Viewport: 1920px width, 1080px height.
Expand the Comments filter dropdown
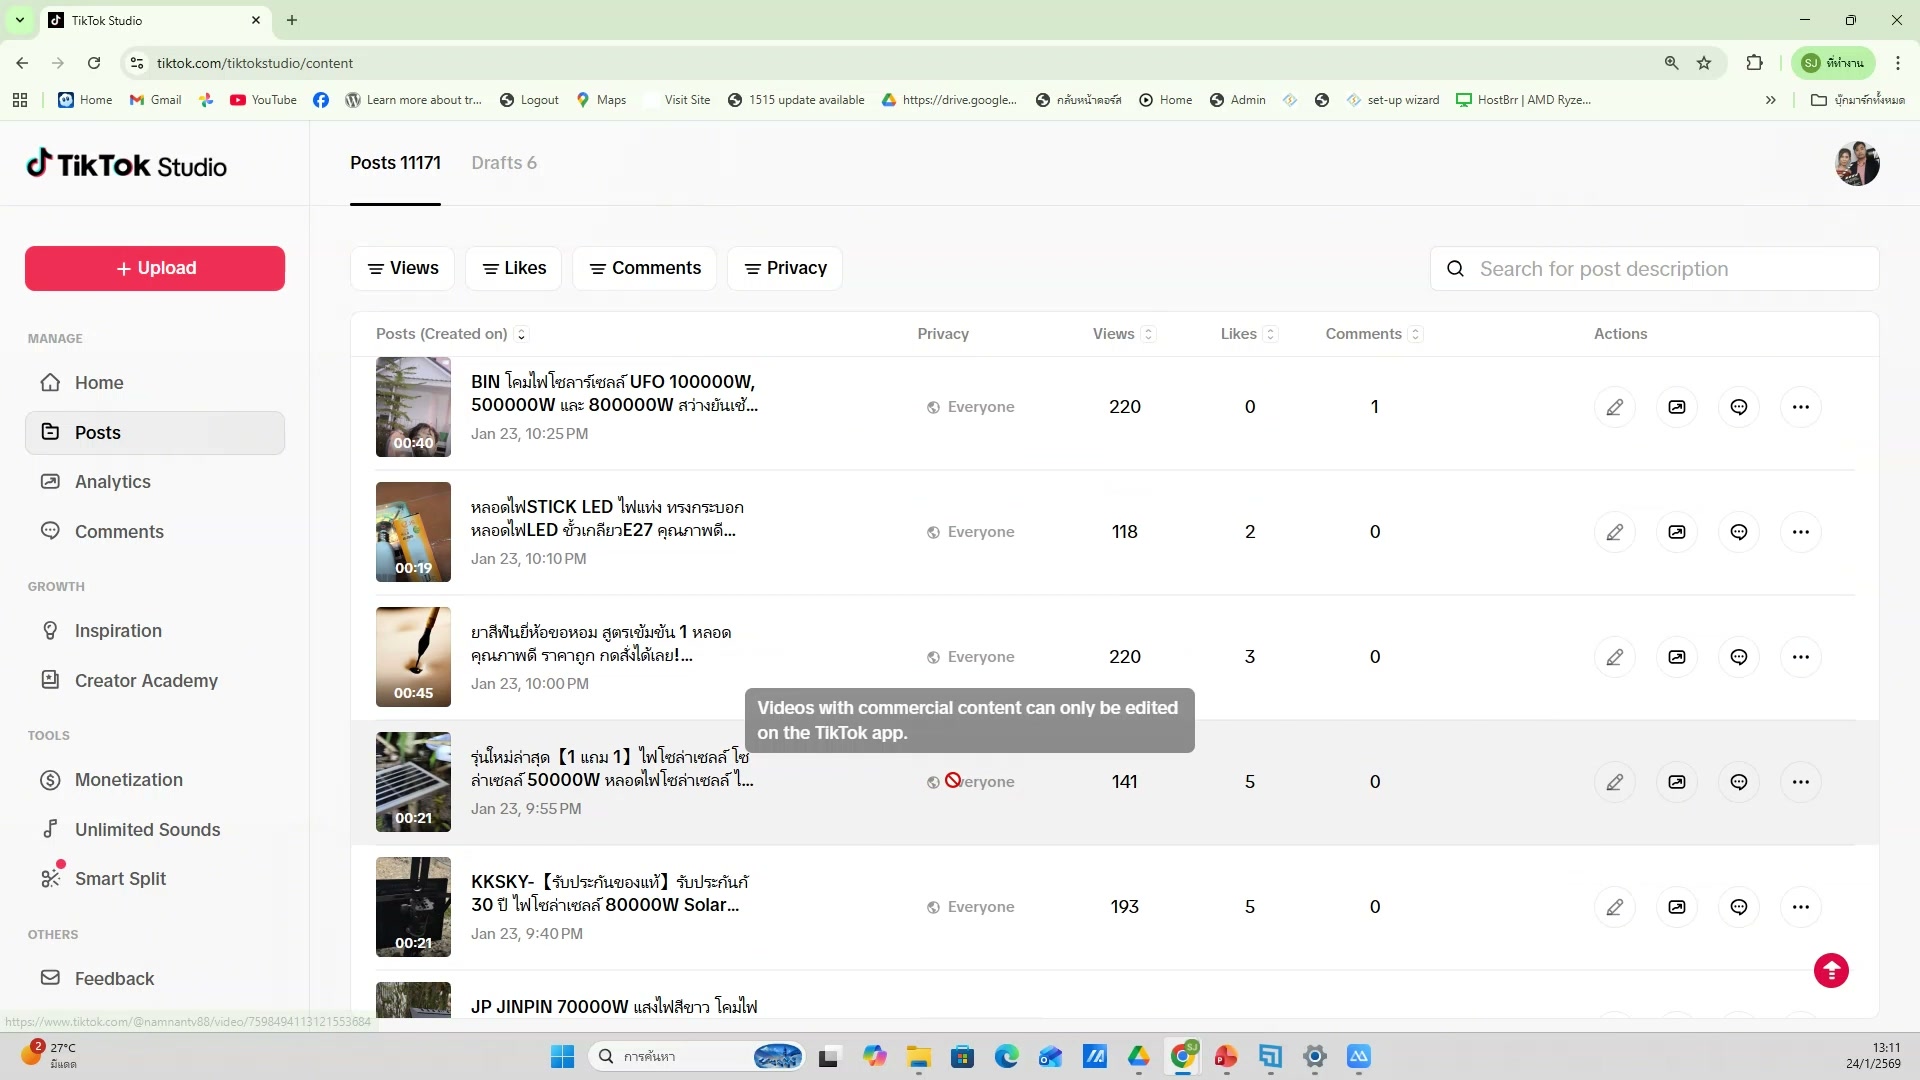645,268
